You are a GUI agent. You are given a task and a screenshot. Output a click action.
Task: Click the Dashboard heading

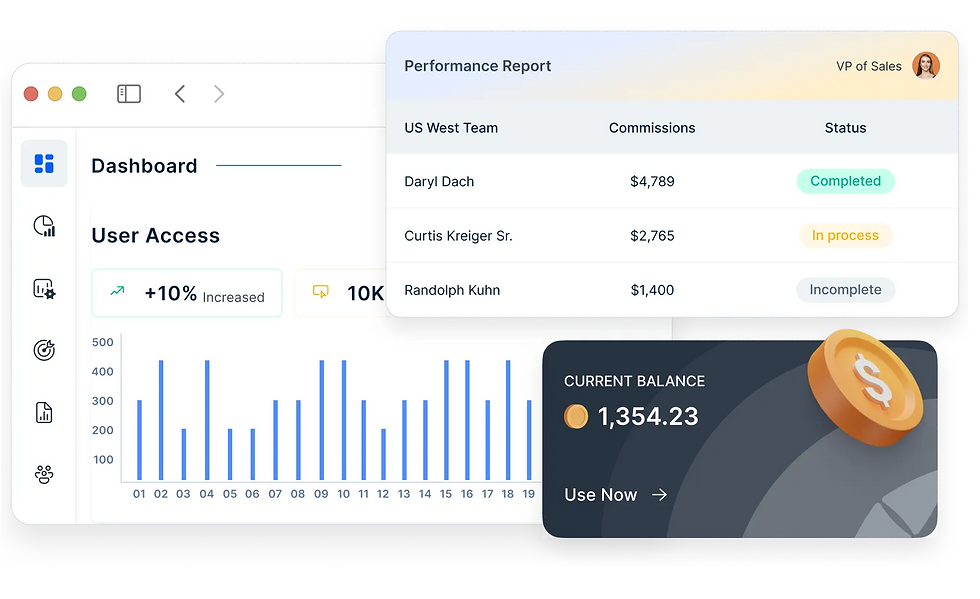click(144, 166)
